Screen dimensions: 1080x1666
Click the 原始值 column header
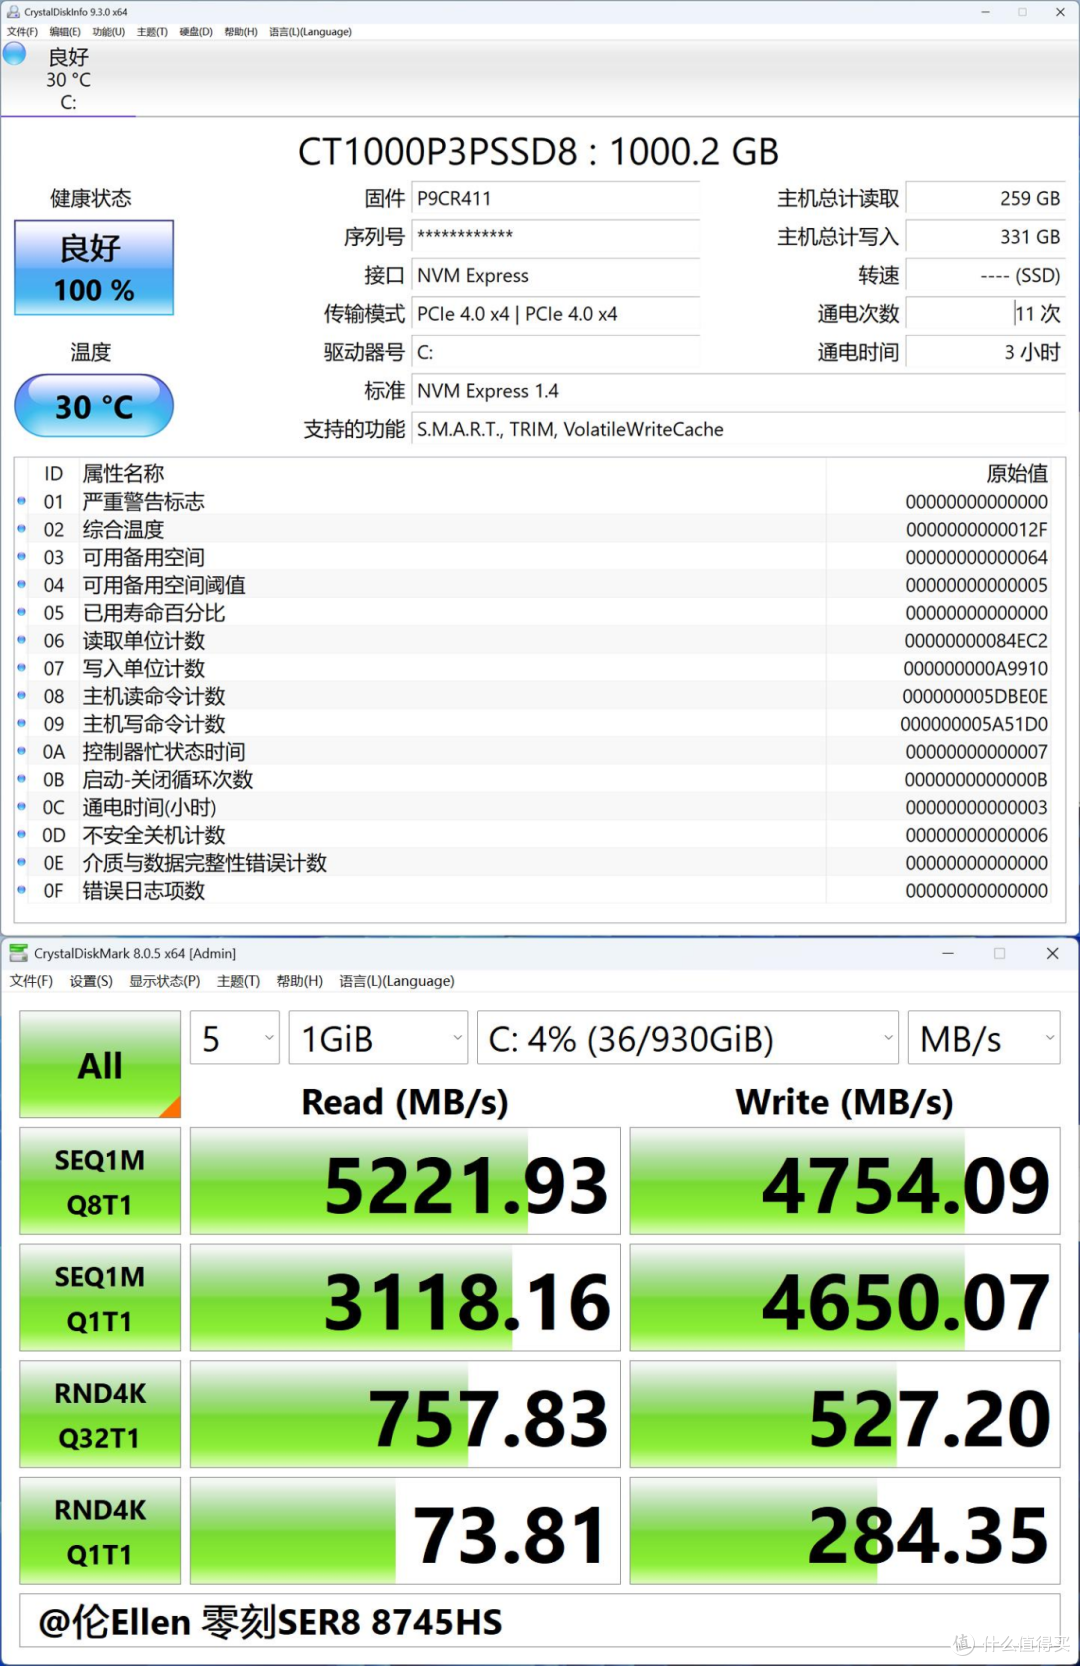click(x=1017, y=473)
